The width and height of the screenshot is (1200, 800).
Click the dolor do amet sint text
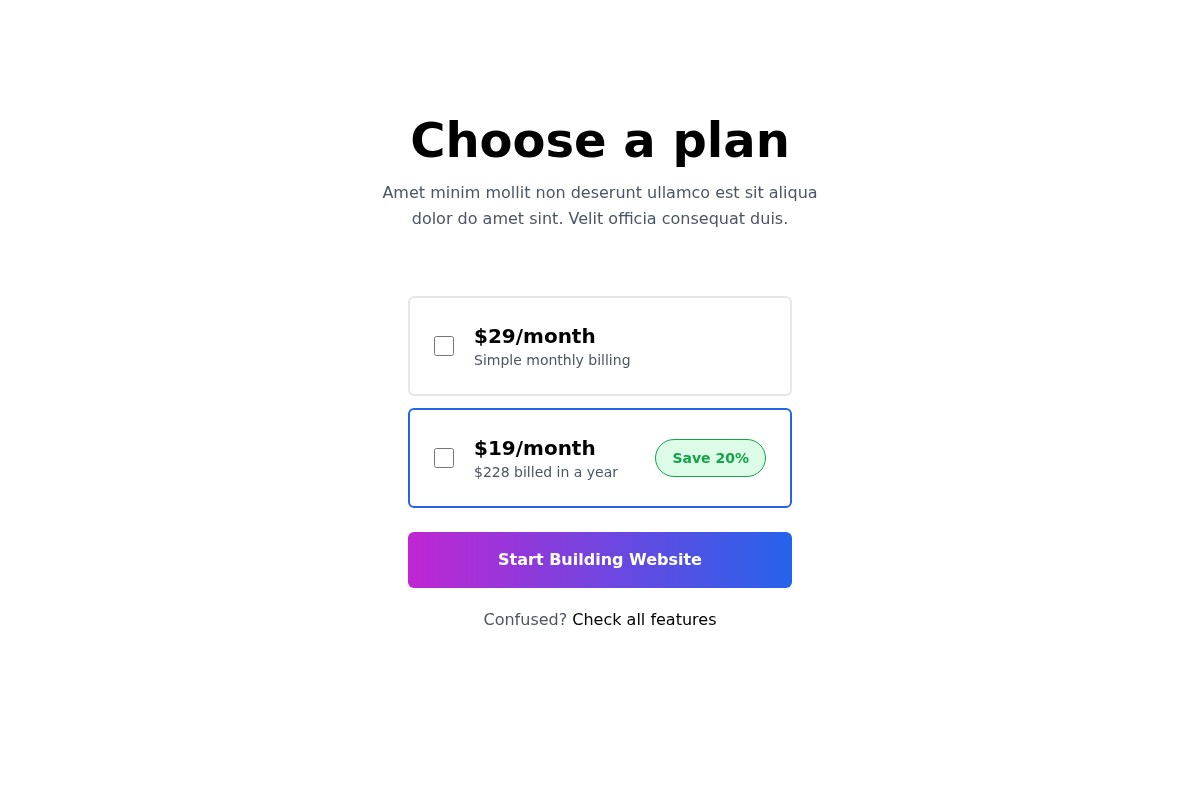487,219
